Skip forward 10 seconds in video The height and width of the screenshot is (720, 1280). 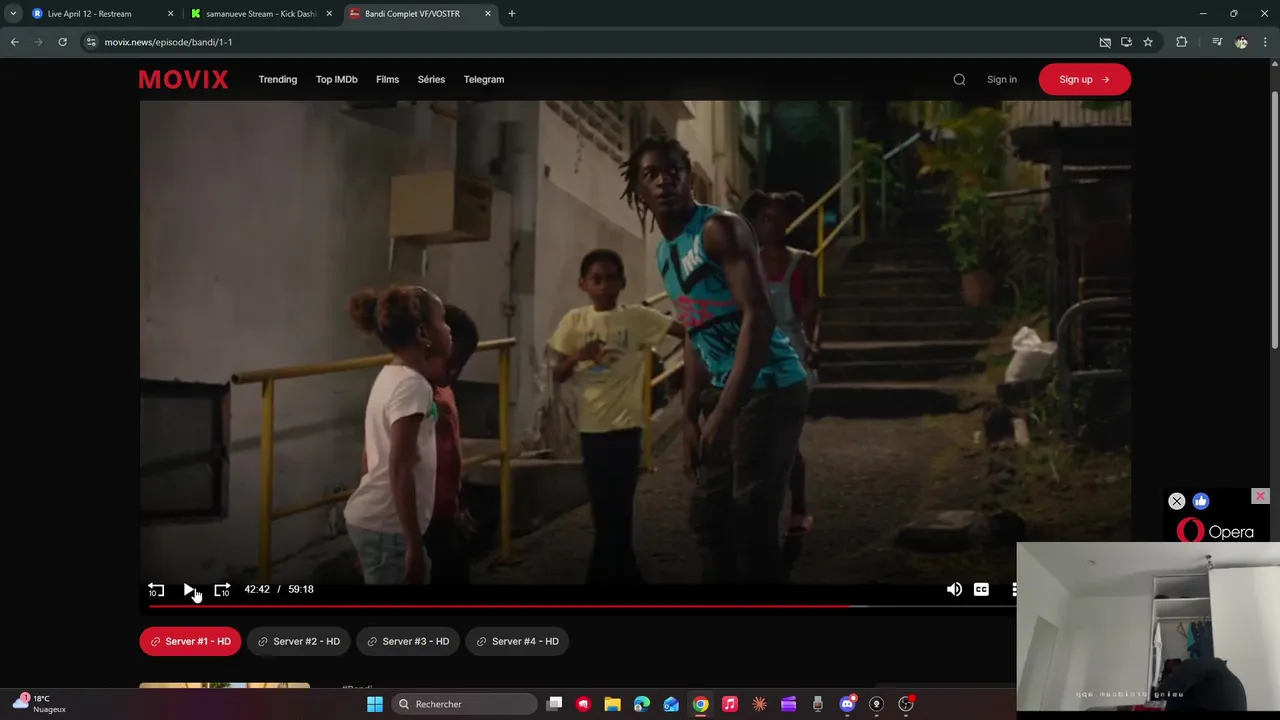coord(222,590)
